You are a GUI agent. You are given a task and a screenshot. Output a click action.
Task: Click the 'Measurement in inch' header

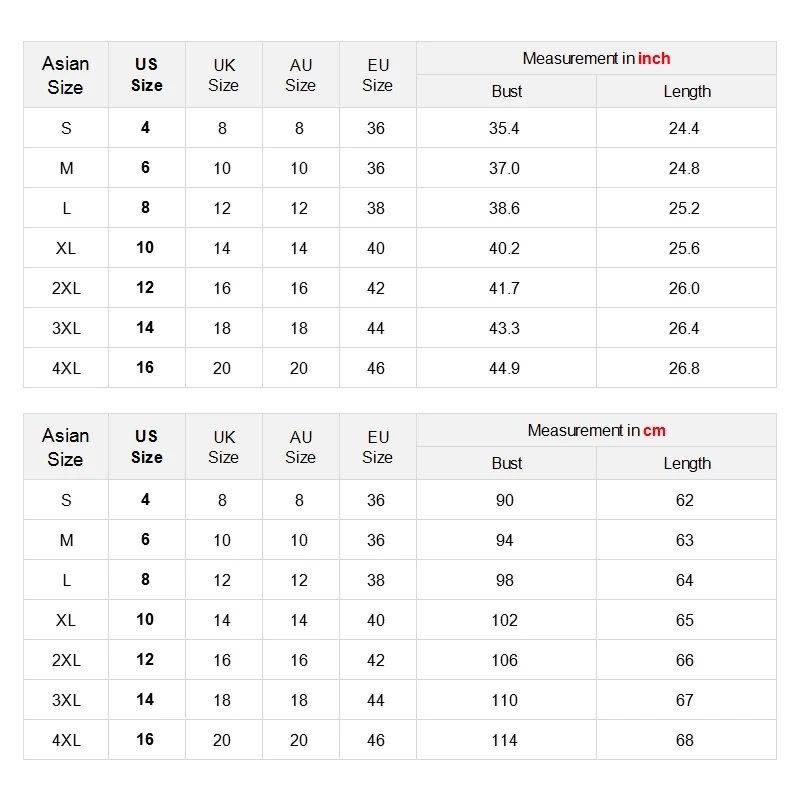pos(596,59)
